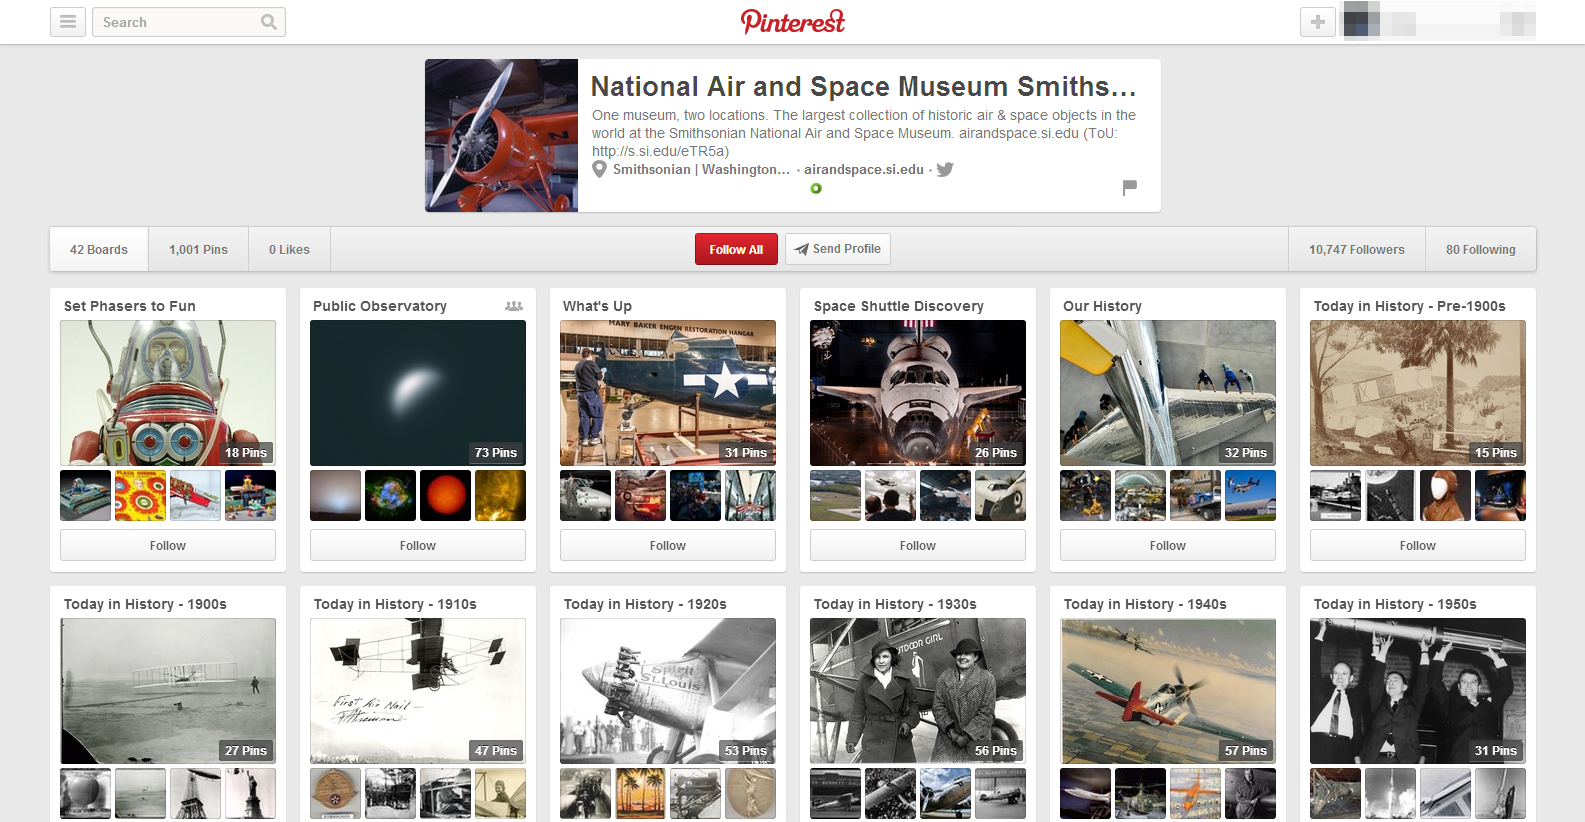Open the Spirit of St. Louis cover image
The height and width of the screenshot is (822, 1585).
click(668, 691)
